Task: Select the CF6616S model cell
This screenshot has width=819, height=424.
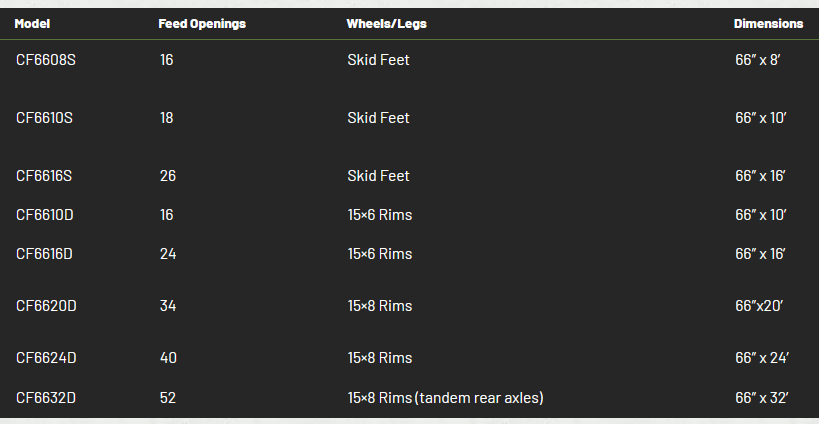Action: (44, 176)
